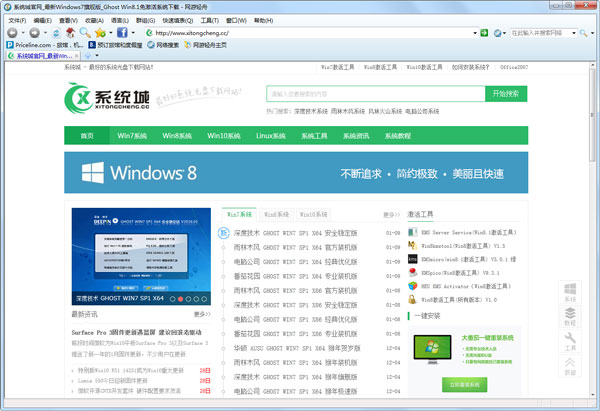Expand the favorites star dropdown arrow

coord(111,33)
